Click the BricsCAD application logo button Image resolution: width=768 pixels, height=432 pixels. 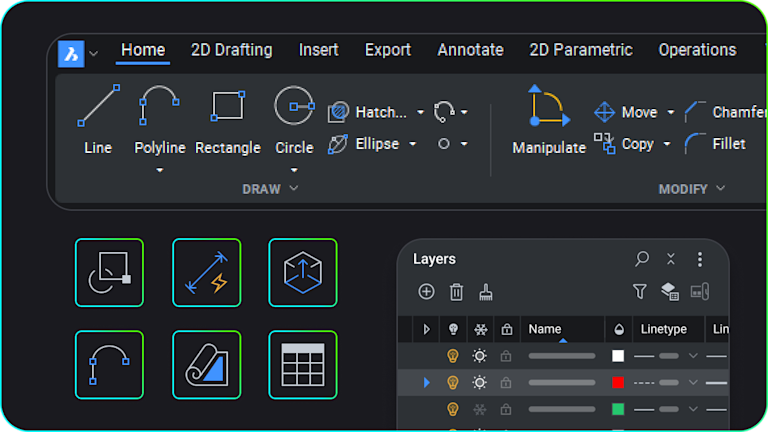tap(71, 54)
